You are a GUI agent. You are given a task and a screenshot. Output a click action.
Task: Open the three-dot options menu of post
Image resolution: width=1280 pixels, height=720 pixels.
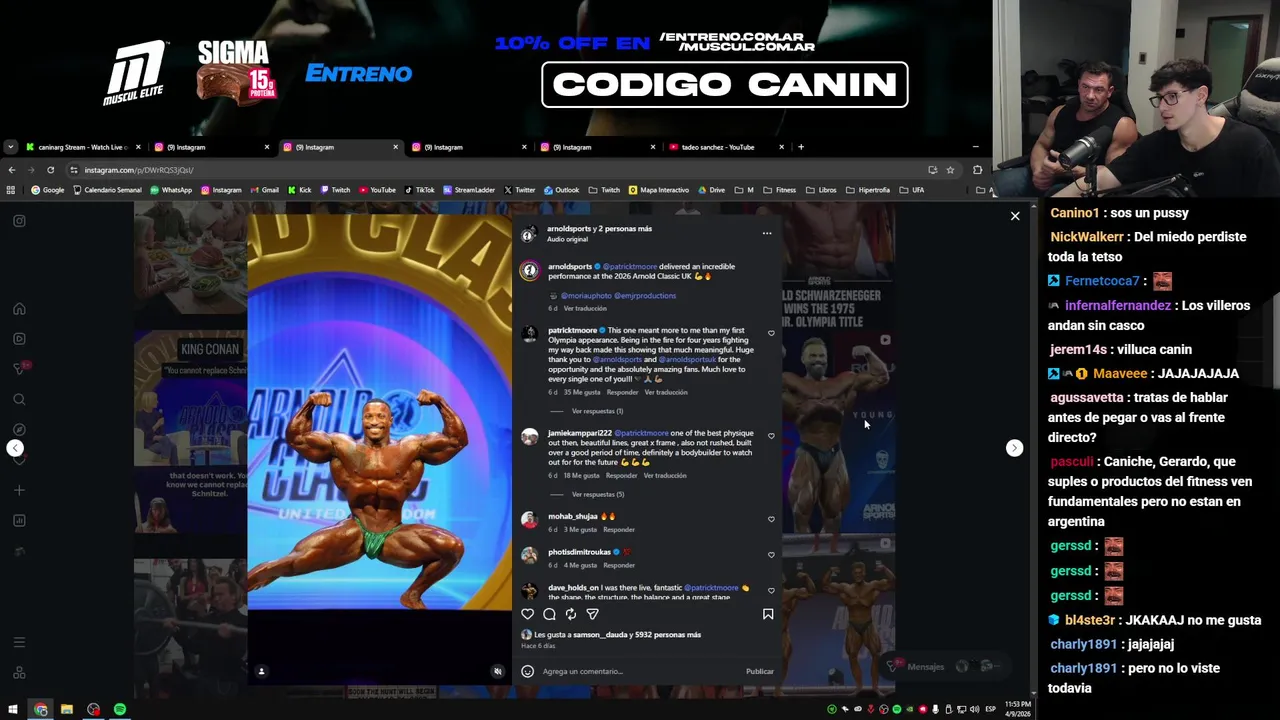coord(767,233)
